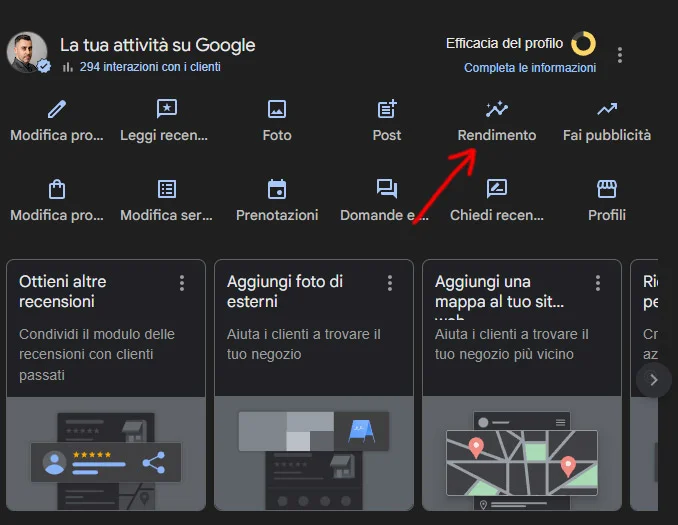Click the map illustration thumbnail
This screenshot has height=525, width=678.
[x=522, y=454]
